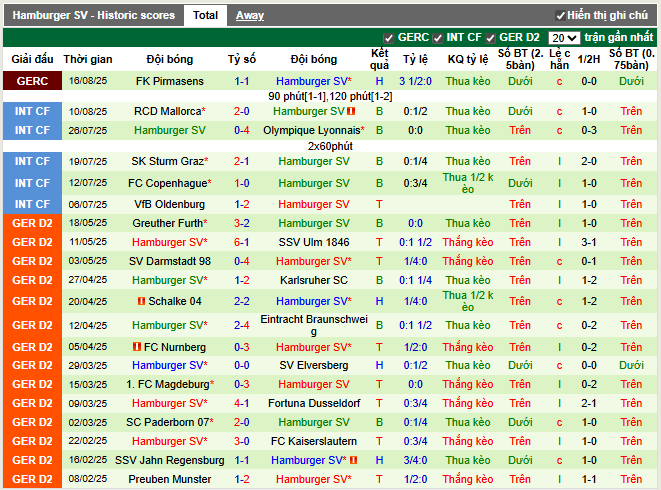Screen dimensions: 661x490
Task: Toggle the INT CF competition checkbox
Action: point(438,38)
